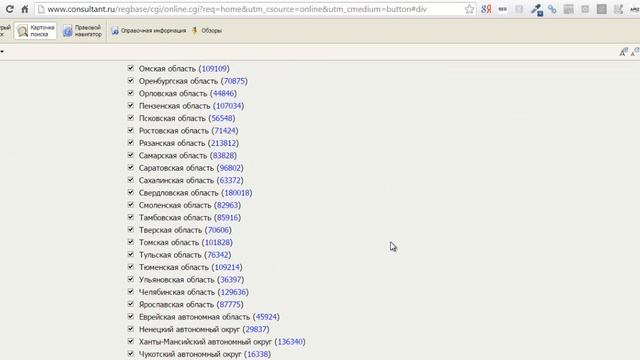This screenshot has width=640, height=360.
Task: Uncheck Омская область checkbox
Action: click(x=131, y=68)
